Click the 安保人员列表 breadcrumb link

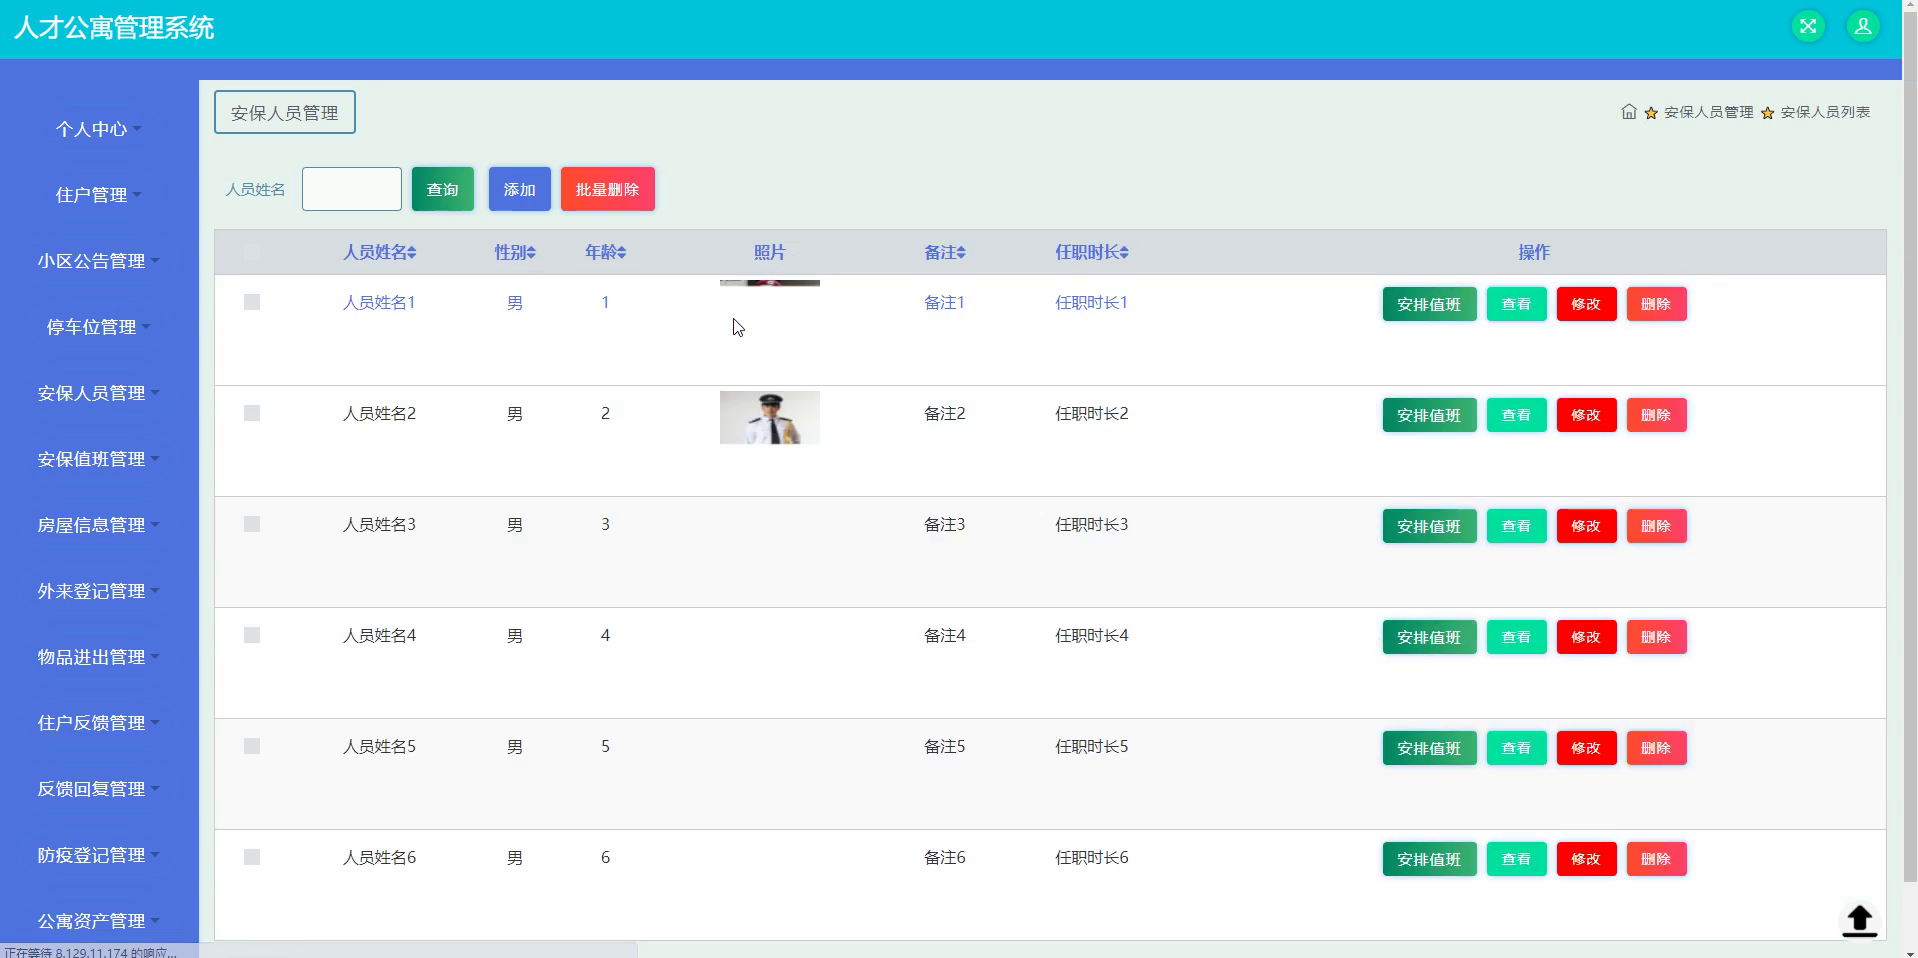tap(1825, 112)
